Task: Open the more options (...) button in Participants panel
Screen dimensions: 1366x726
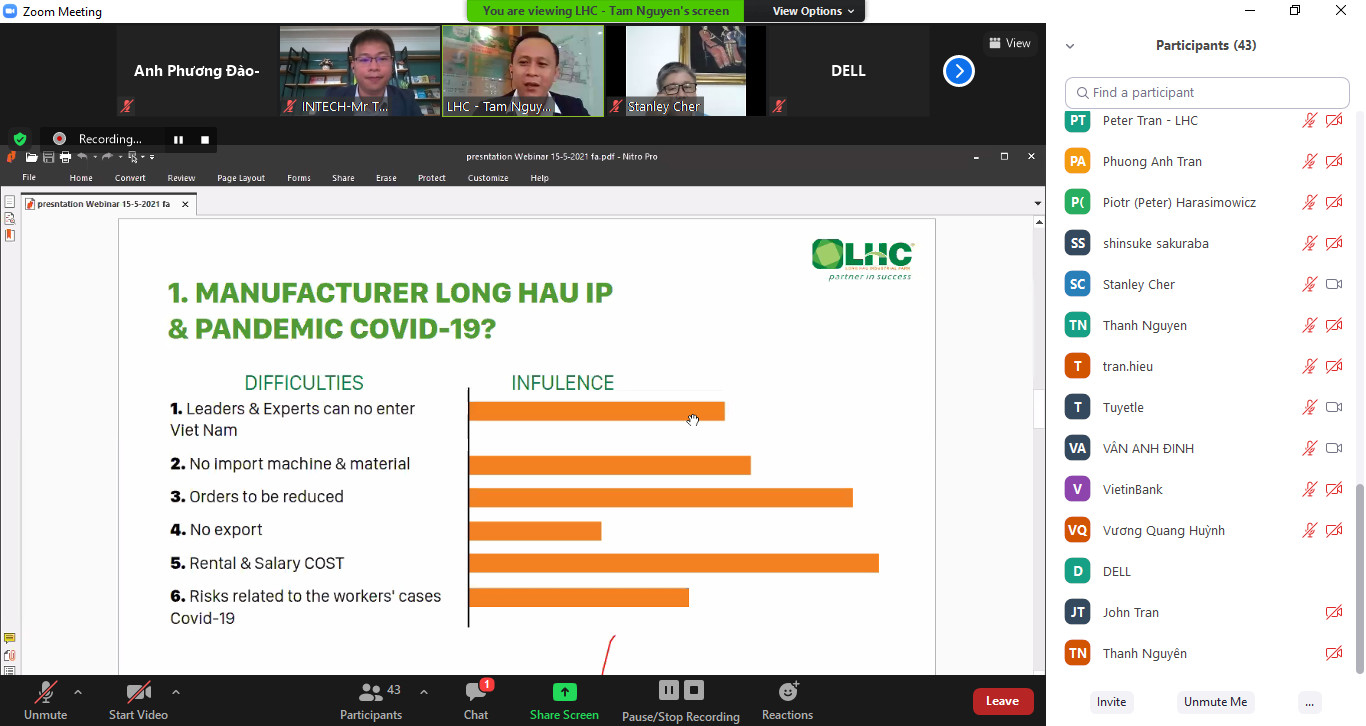Action: click(x=1310, y=702)
